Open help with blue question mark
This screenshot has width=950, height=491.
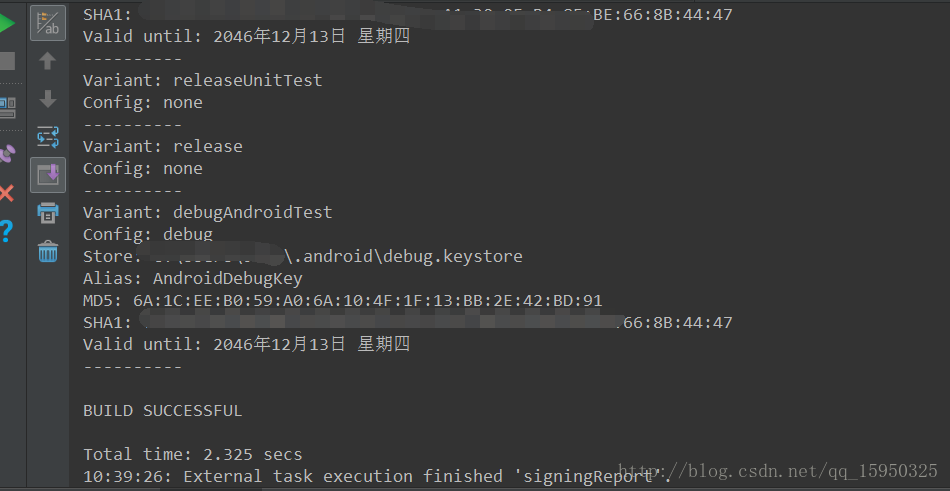click(7, 232)
